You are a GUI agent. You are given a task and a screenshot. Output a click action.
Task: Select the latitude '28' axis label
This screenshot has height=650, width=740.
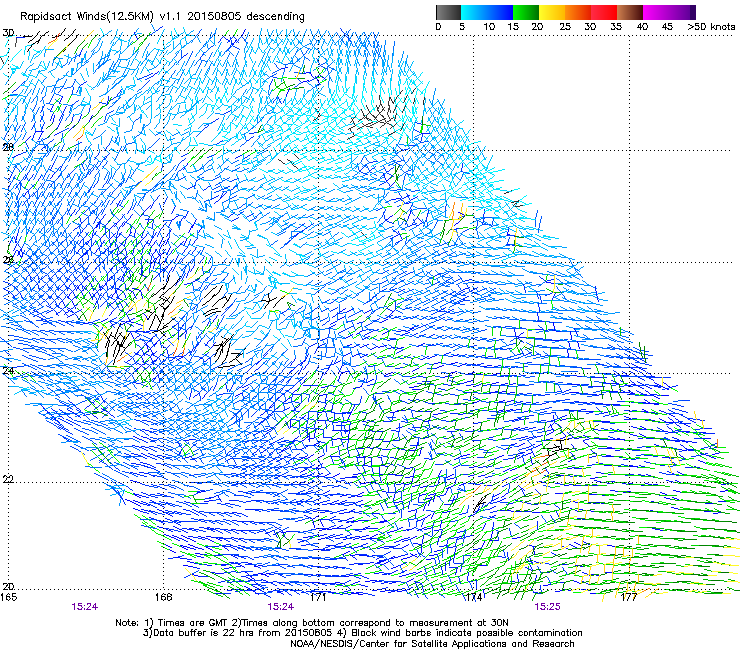click(x=8, y=147)
